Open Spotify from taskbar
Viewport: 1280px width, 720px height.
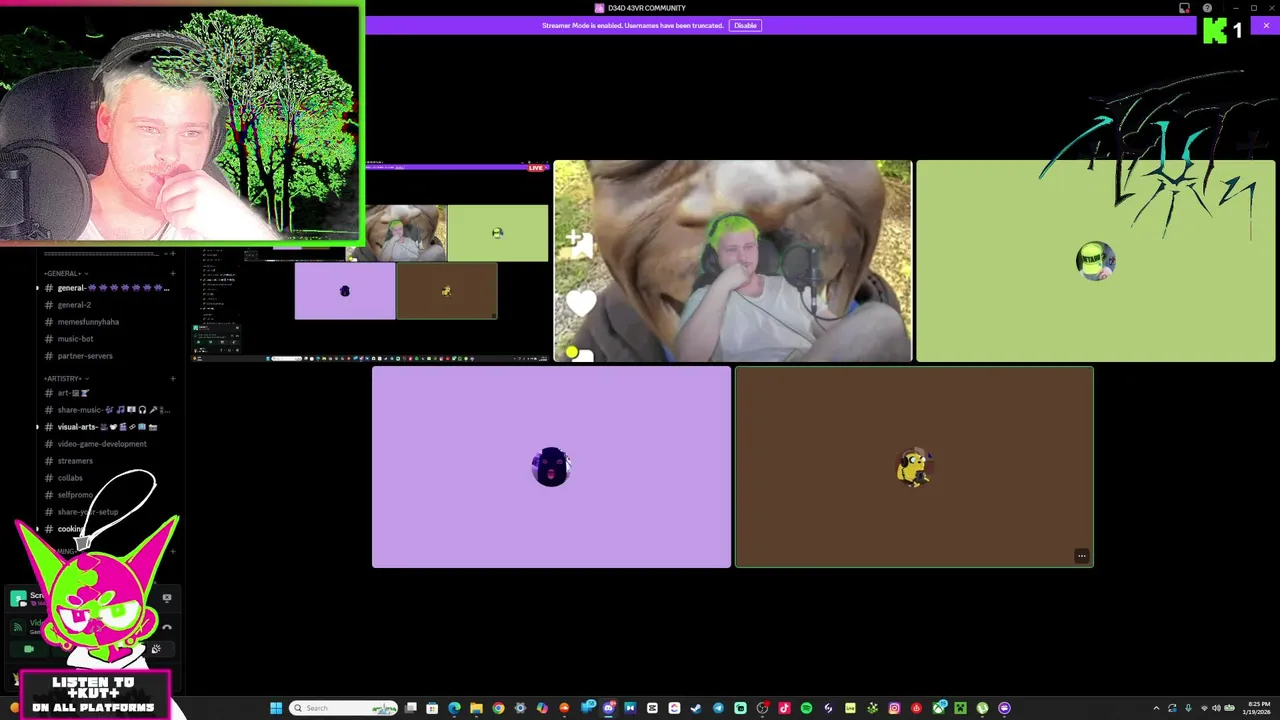806,708
